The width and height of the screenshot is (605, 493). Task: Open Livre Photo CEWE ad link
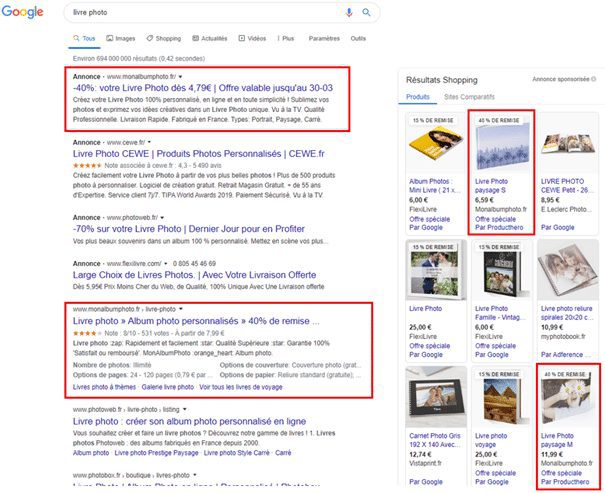199,154
